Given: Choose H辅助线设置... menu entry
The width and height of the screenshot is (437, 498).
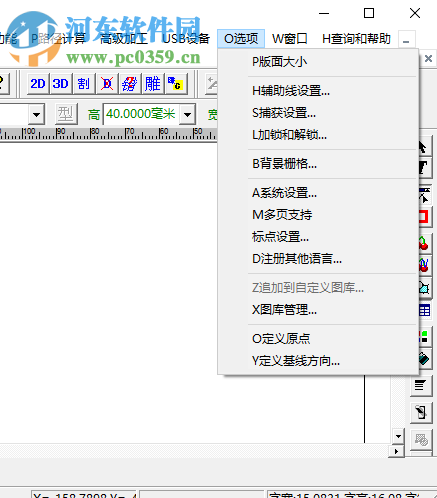Looking at the screenshot, I should coord(318,91).
